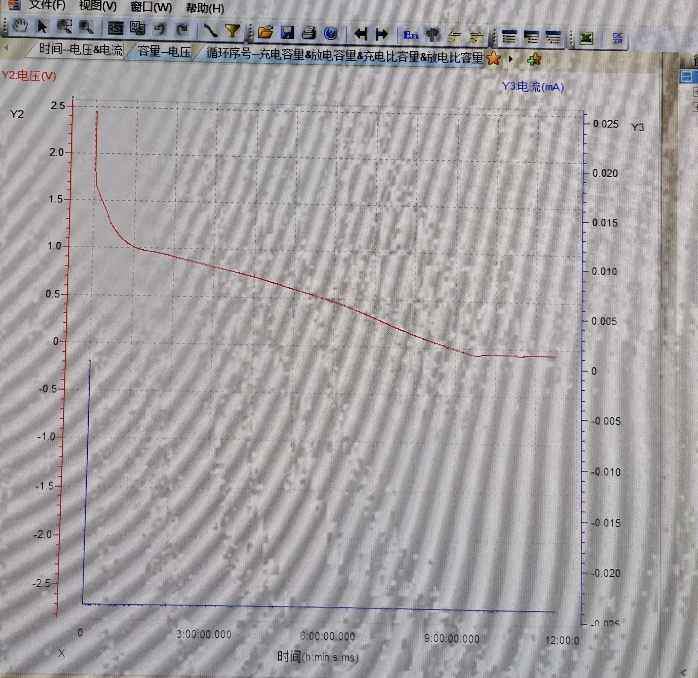The height and width of the screenshot is (678, 698).
Task: Click the 6:00:00.000 time tick label
Action: pos(328,636)
